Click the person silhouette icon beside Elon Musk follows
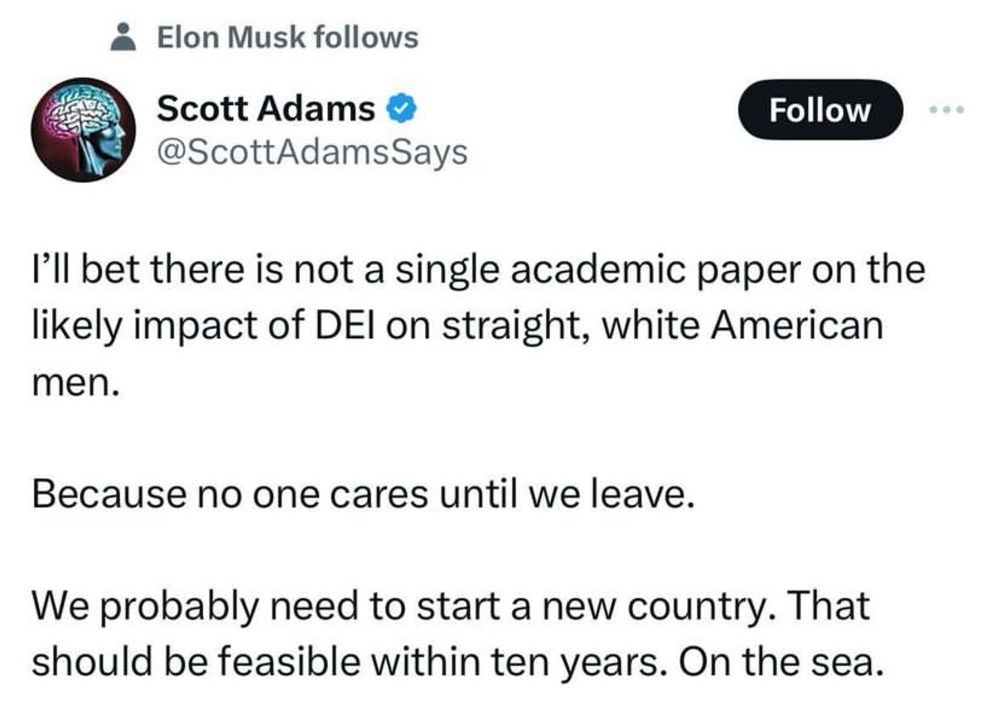 [x=122, y=36]
